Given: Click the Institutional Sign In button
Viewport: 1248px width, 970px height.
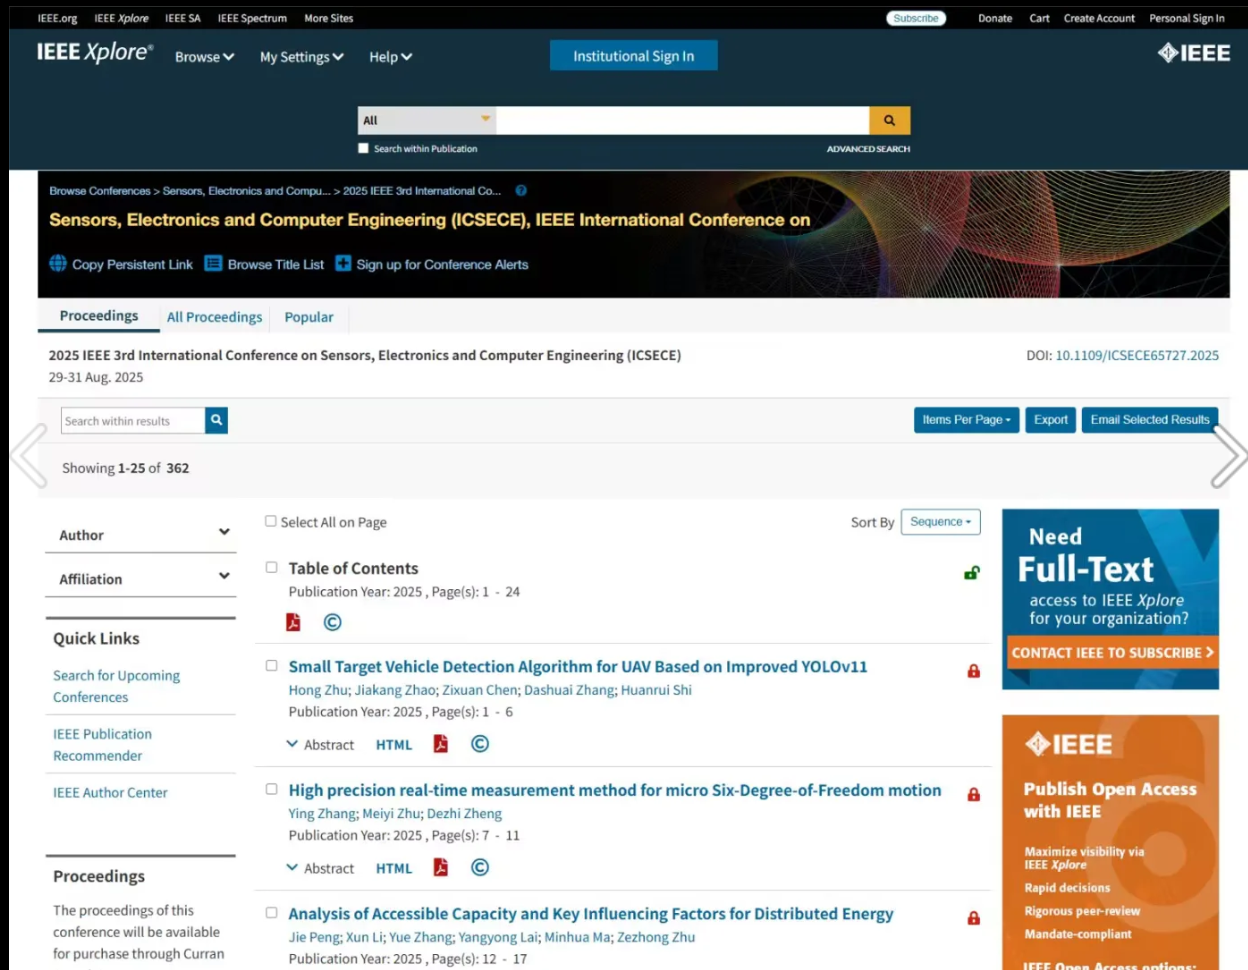Looking at the screenshot, I should click(x=633, y=56).
